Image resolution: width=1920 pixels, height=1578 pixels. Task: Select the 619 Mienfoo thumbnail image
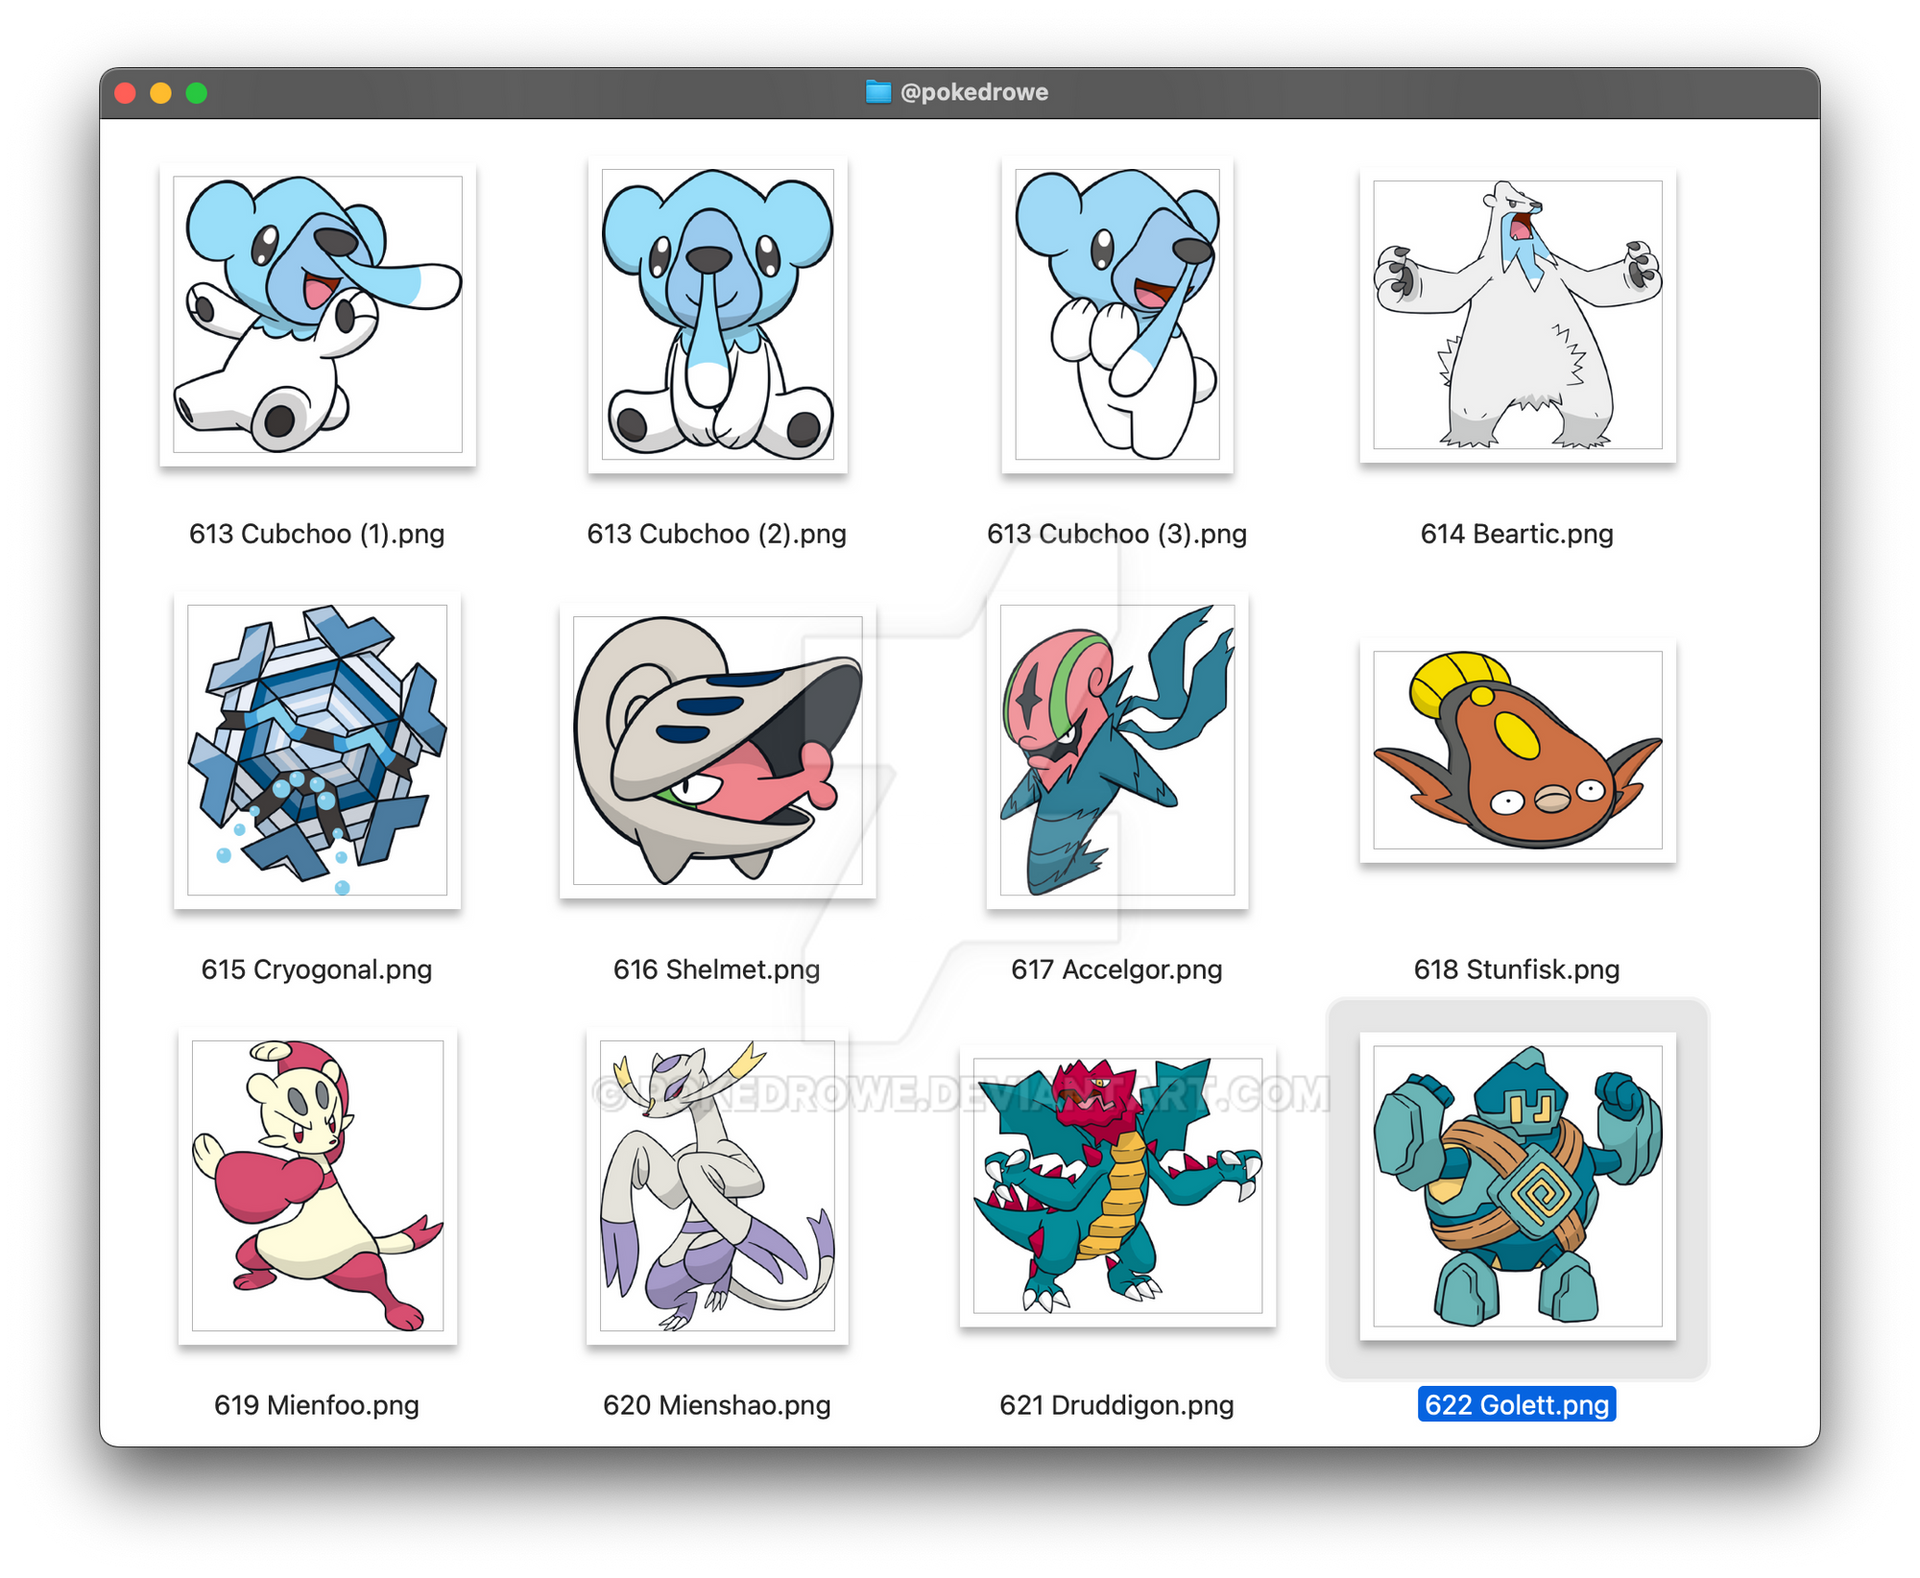(317, 1186)
